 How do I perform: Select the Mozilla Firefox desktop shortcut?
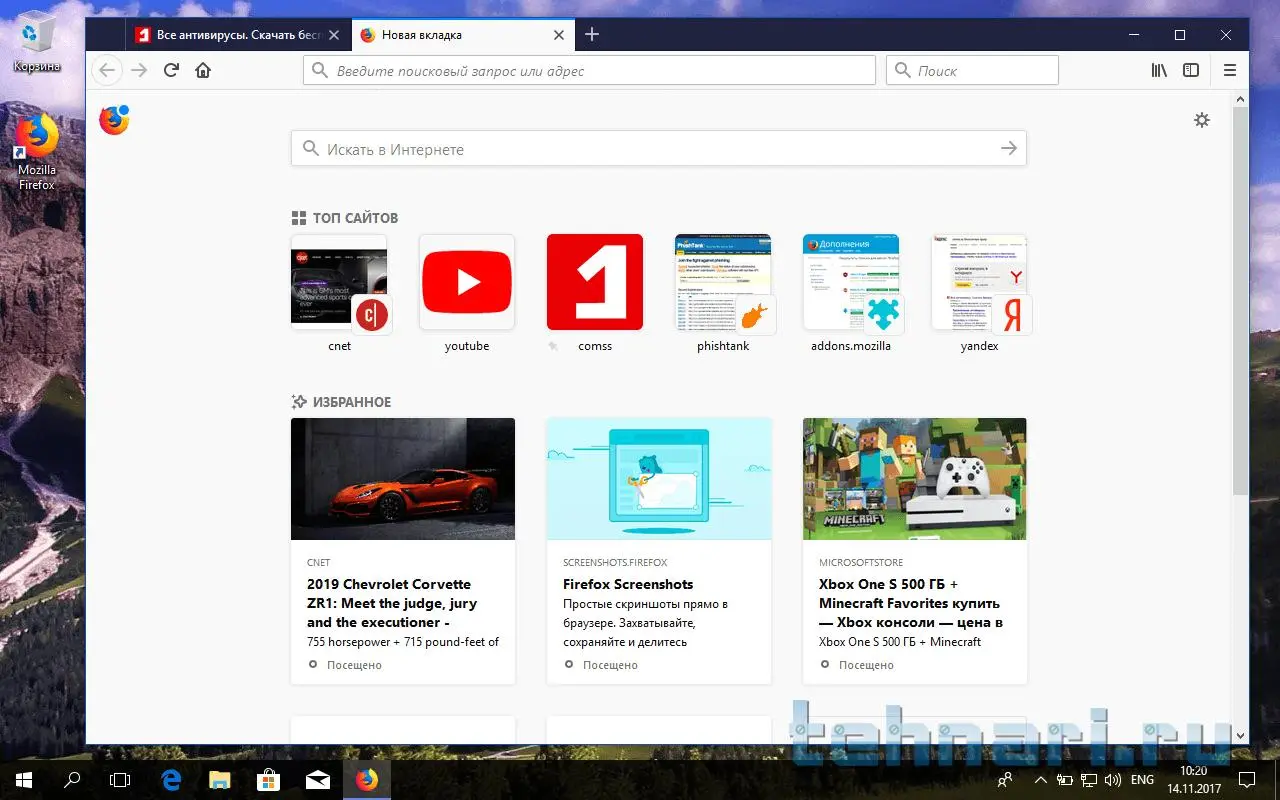click(x=37, y=152)
